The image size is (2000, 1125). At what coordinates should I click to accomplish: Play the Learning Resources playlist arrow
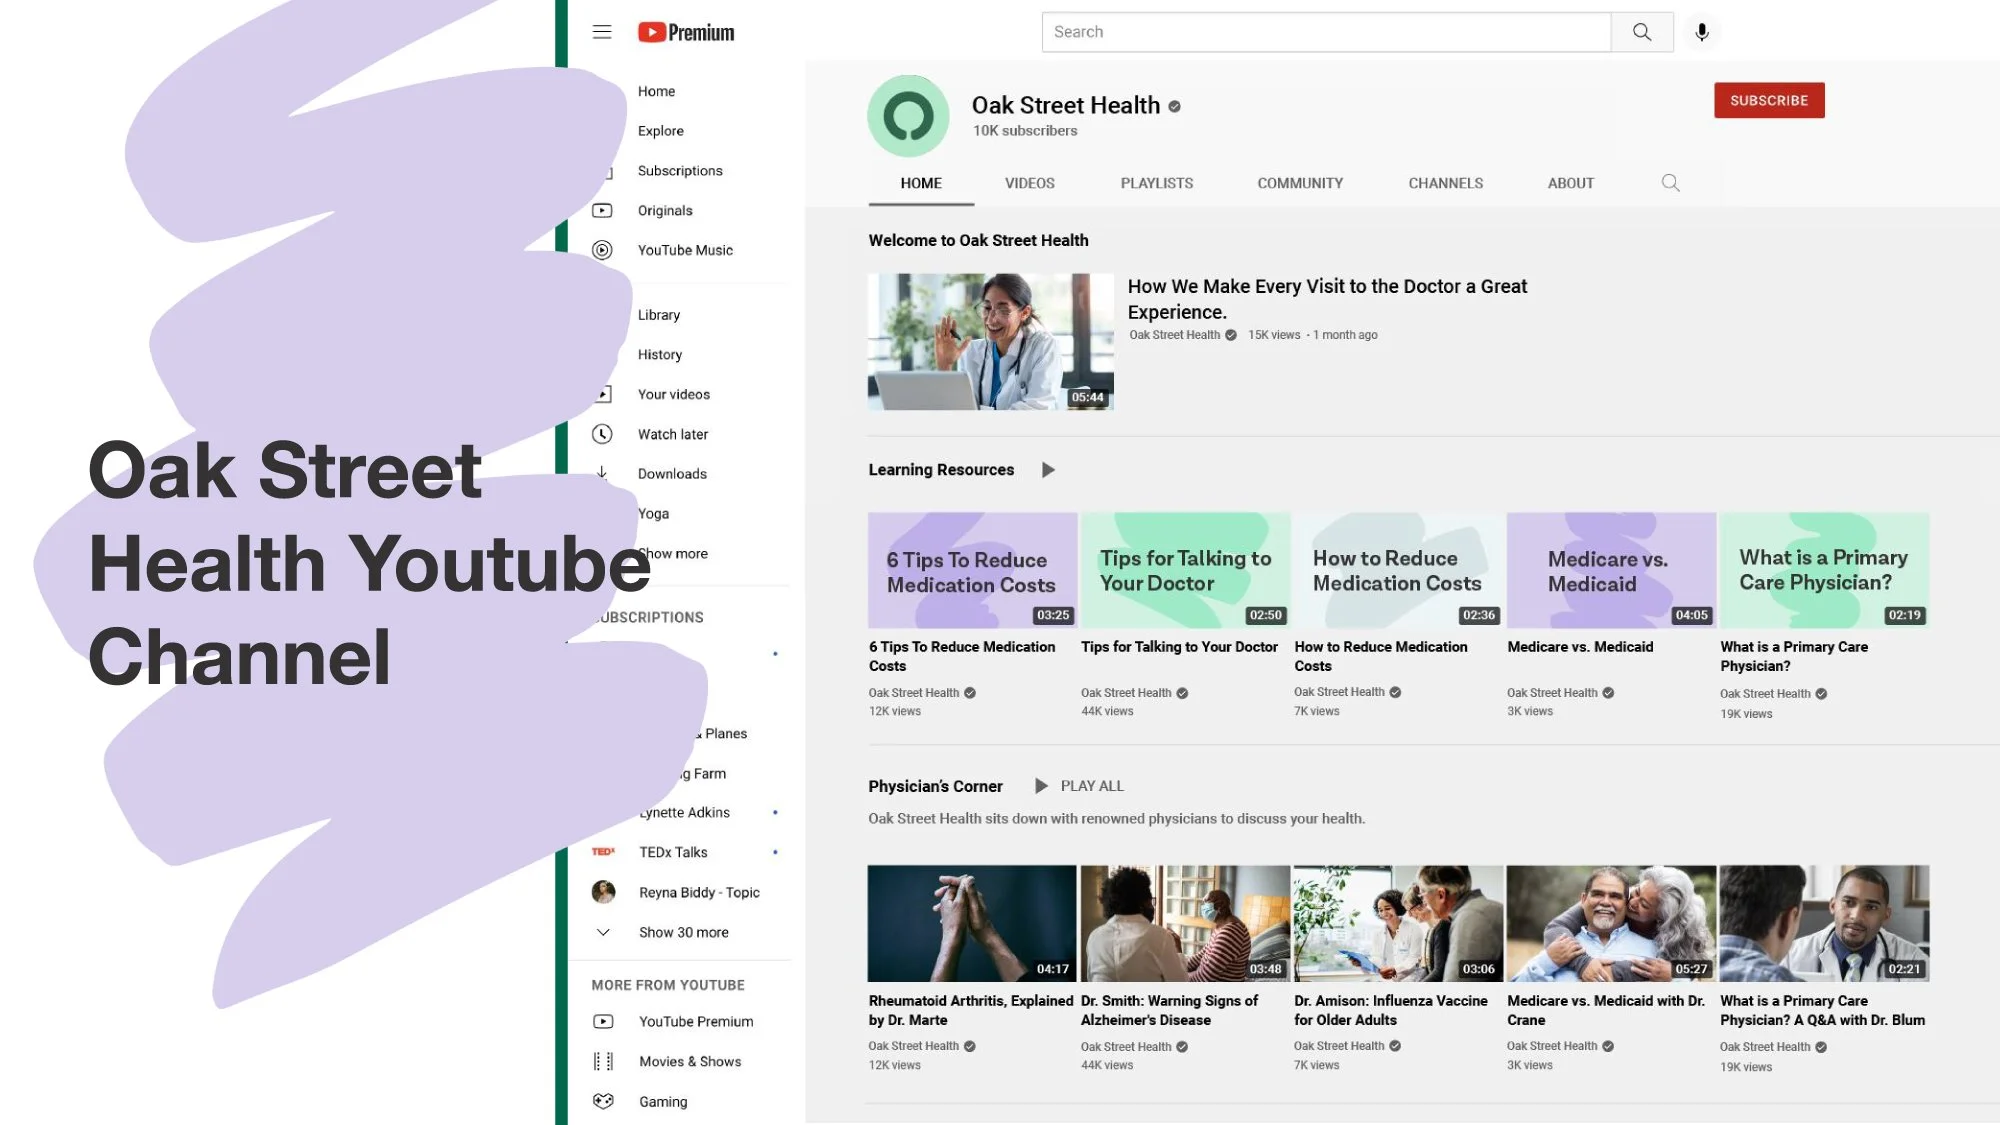coord(1048,470)
